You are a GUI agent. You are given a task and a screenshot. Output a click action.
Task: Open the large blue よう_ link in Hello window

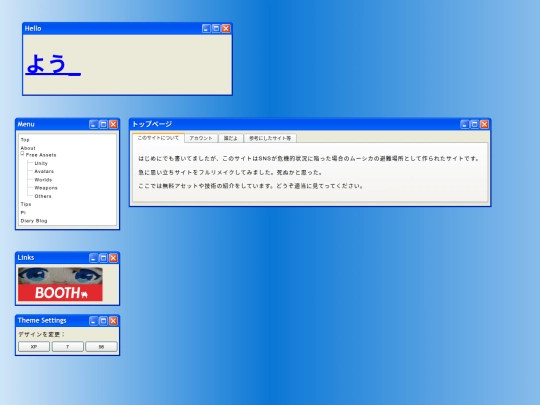(x=53, y=64)
